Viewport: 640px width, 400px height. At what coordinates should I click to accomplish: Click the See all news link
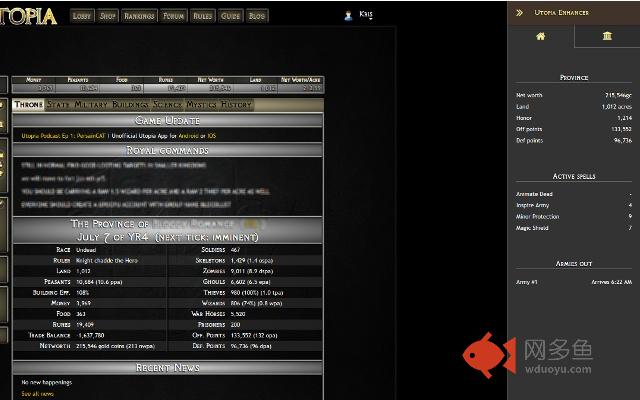(37, 394)
